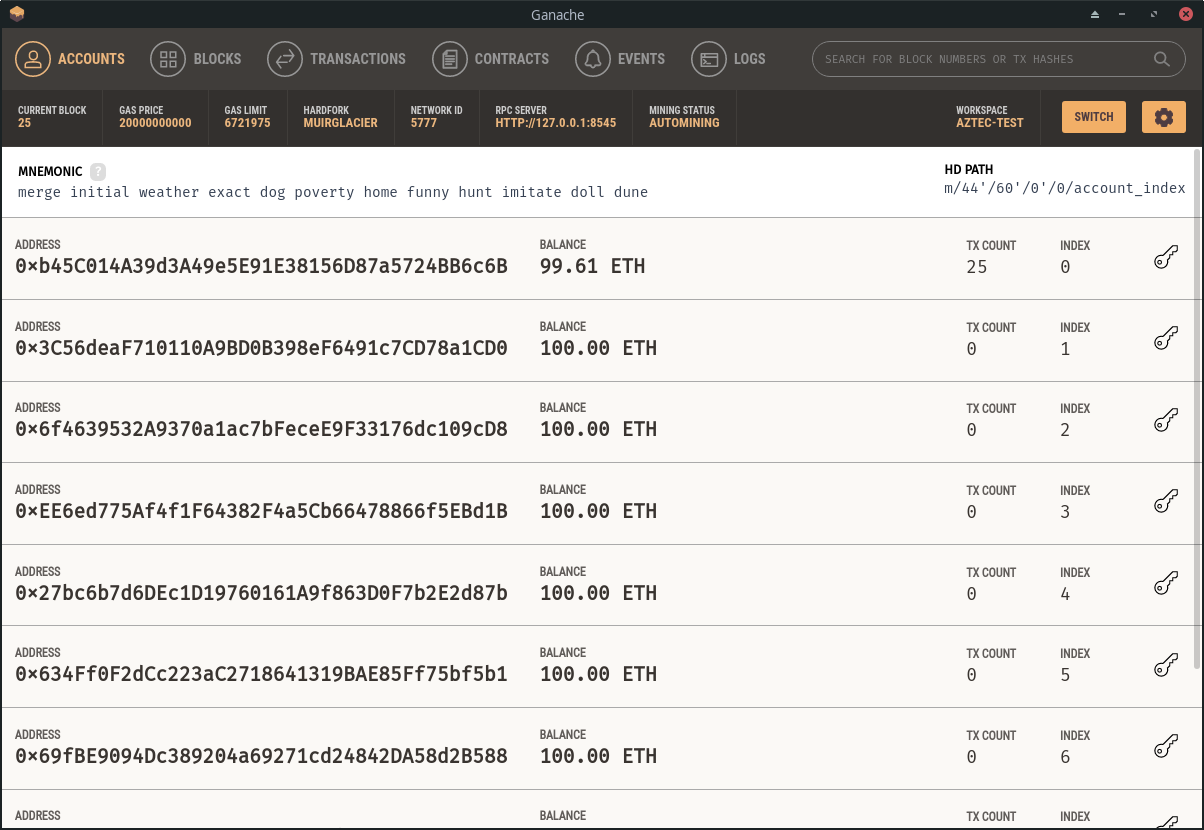Open settings with the gear icon

[x=1163, y=117]
